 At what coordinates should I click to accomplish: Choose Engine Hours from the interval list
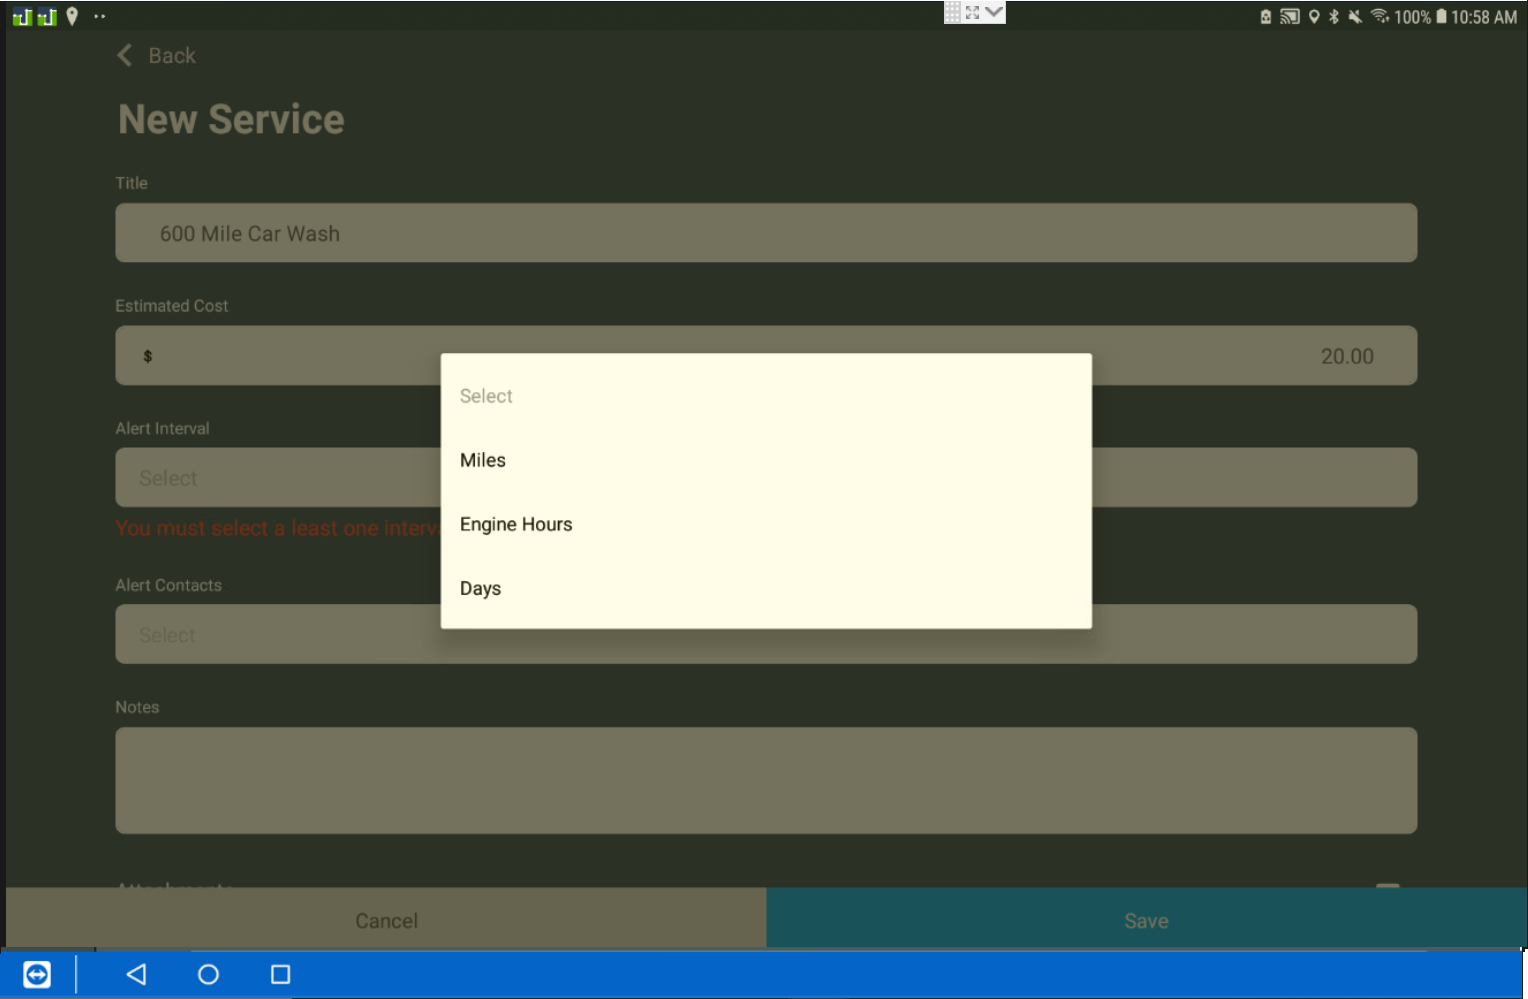[x=516, y=524]
